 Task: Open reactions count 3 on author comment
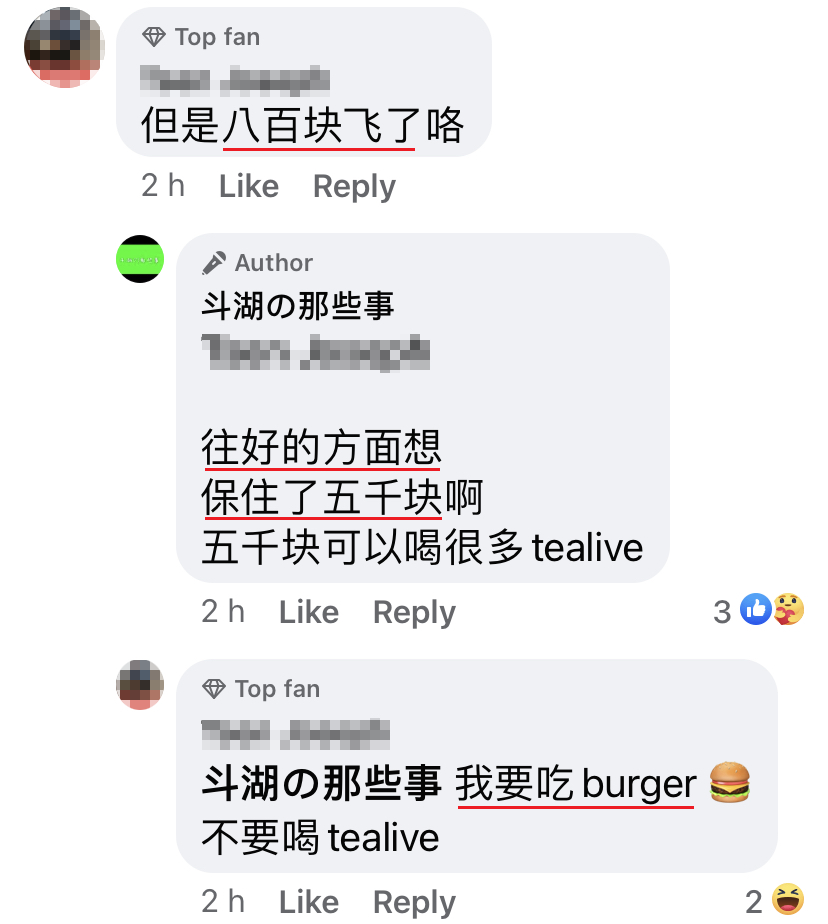[x=722, y=612]
